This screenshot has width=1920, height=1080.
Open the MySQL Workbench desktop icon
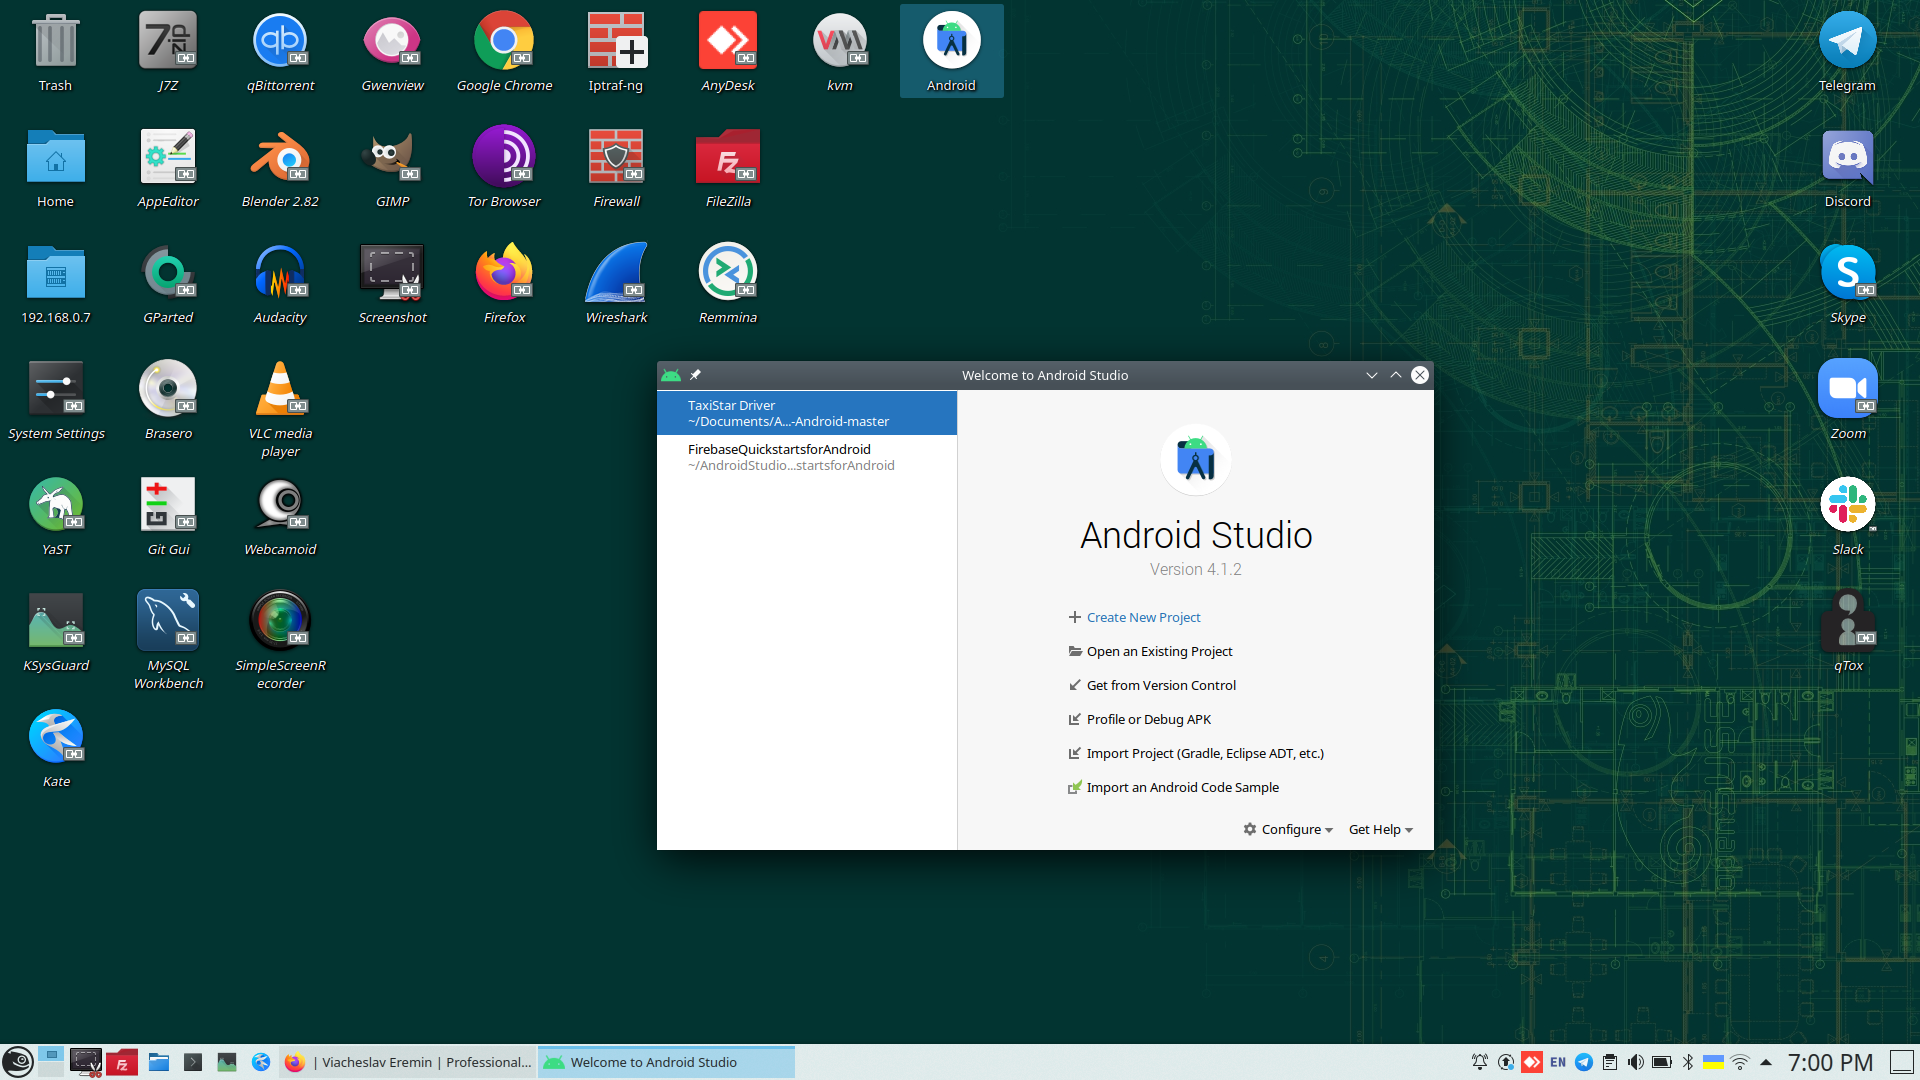(x=168, y=621)
